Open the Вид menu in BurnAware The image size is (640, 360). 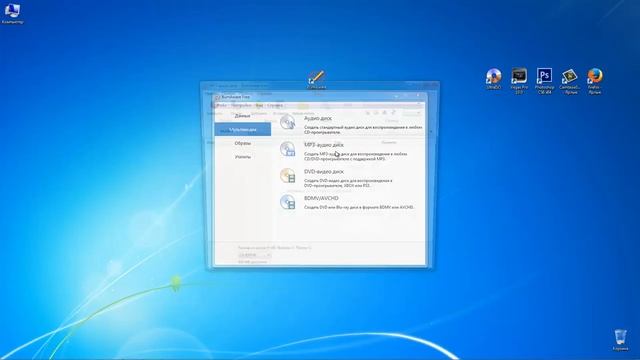tap(259, 105)
